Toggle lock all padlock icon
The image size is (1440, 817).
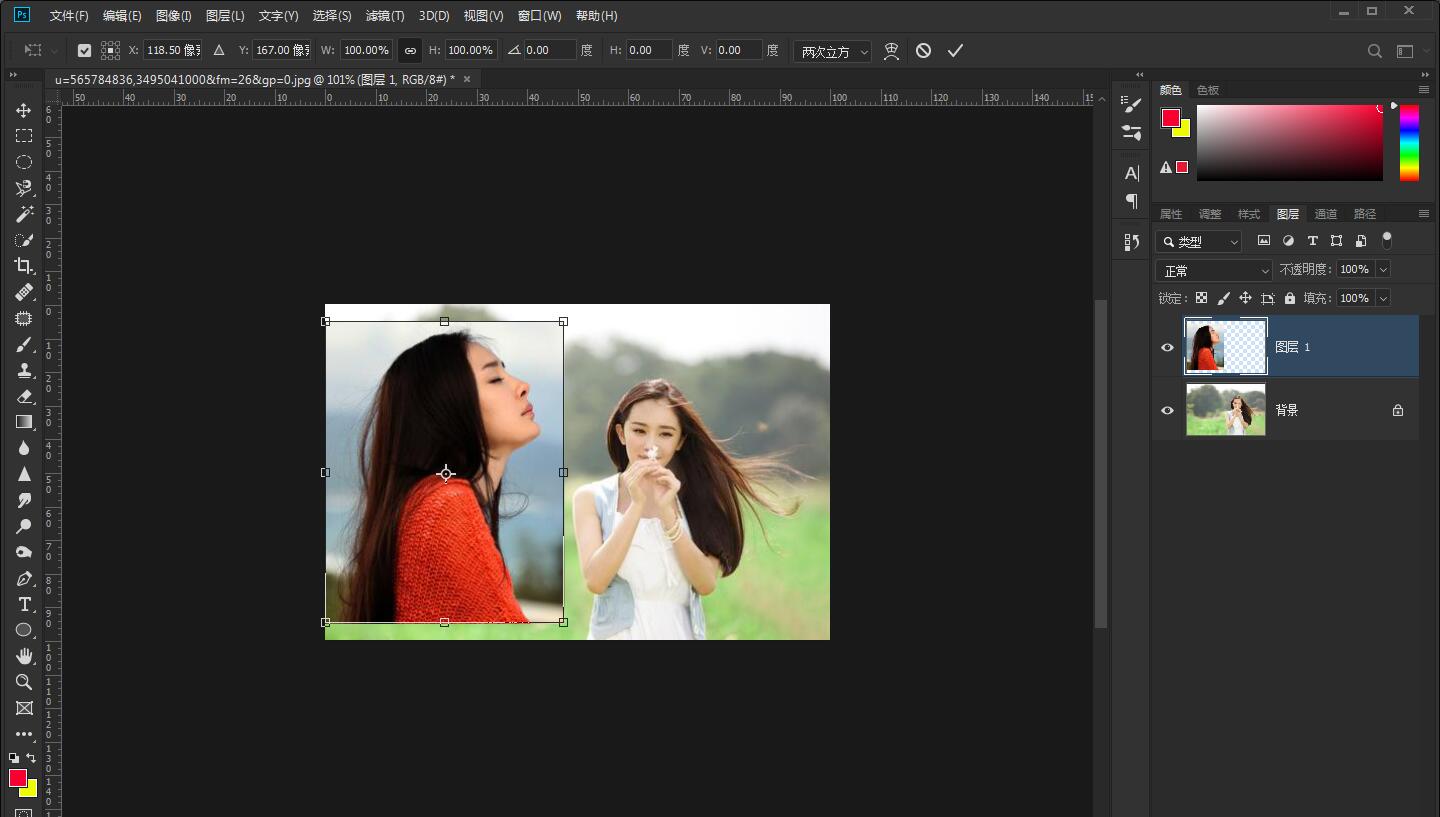[x=1290, y=298]
